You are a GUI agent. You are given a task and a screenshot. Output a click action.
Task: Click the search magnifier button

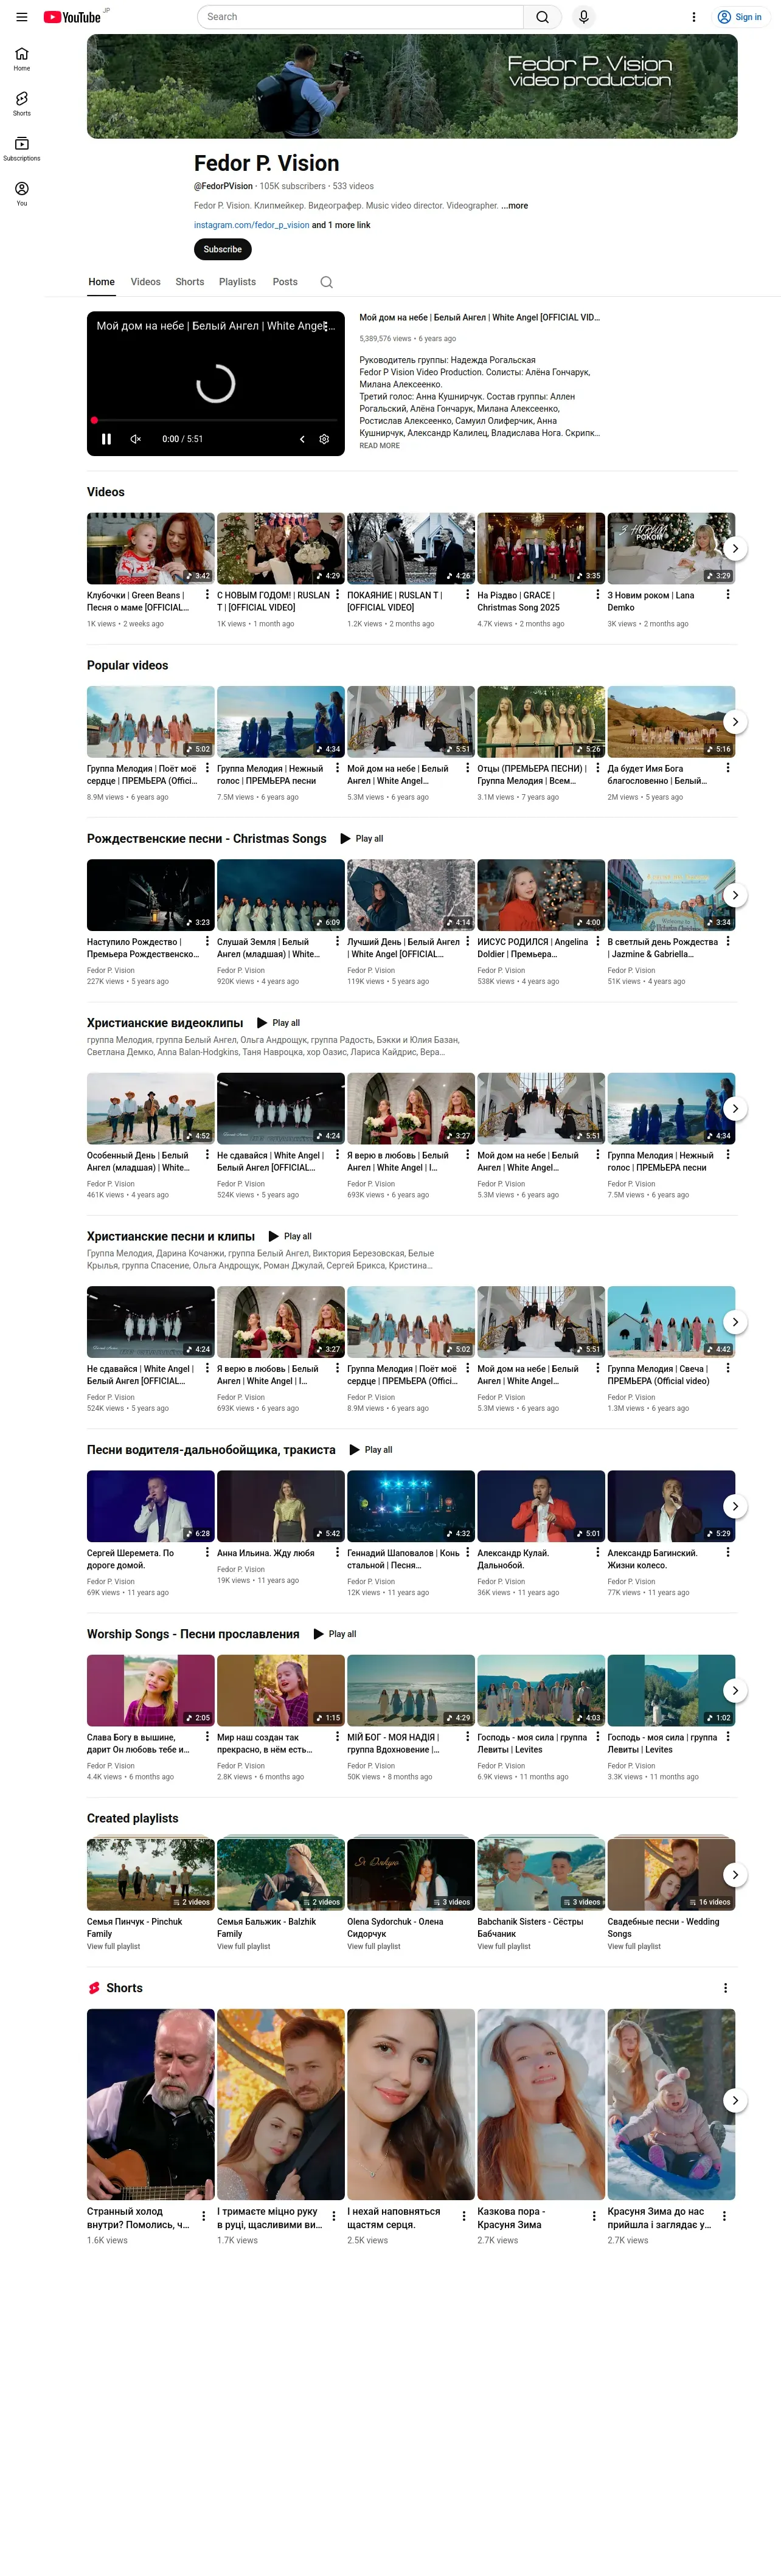[542, 17]
